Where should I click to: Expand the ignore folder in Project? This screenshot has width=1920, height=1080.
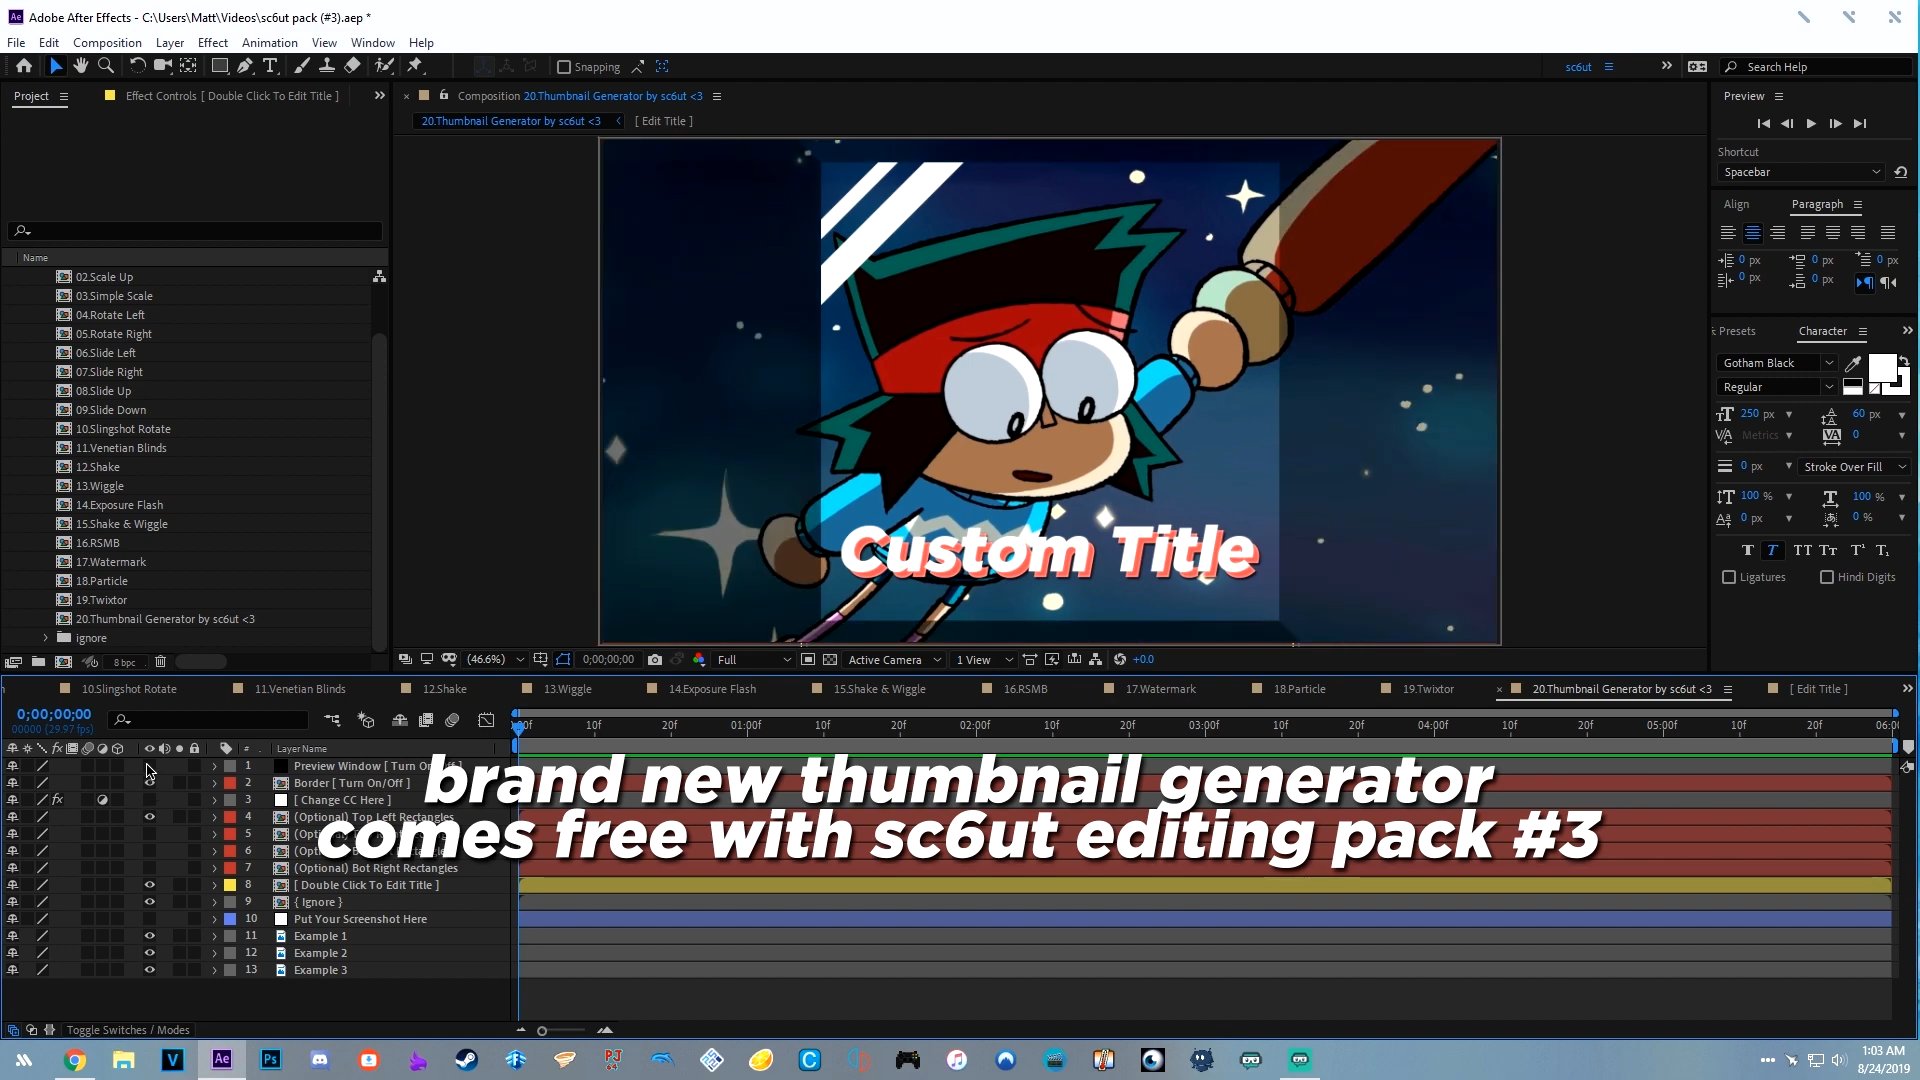tap(45, 638)
